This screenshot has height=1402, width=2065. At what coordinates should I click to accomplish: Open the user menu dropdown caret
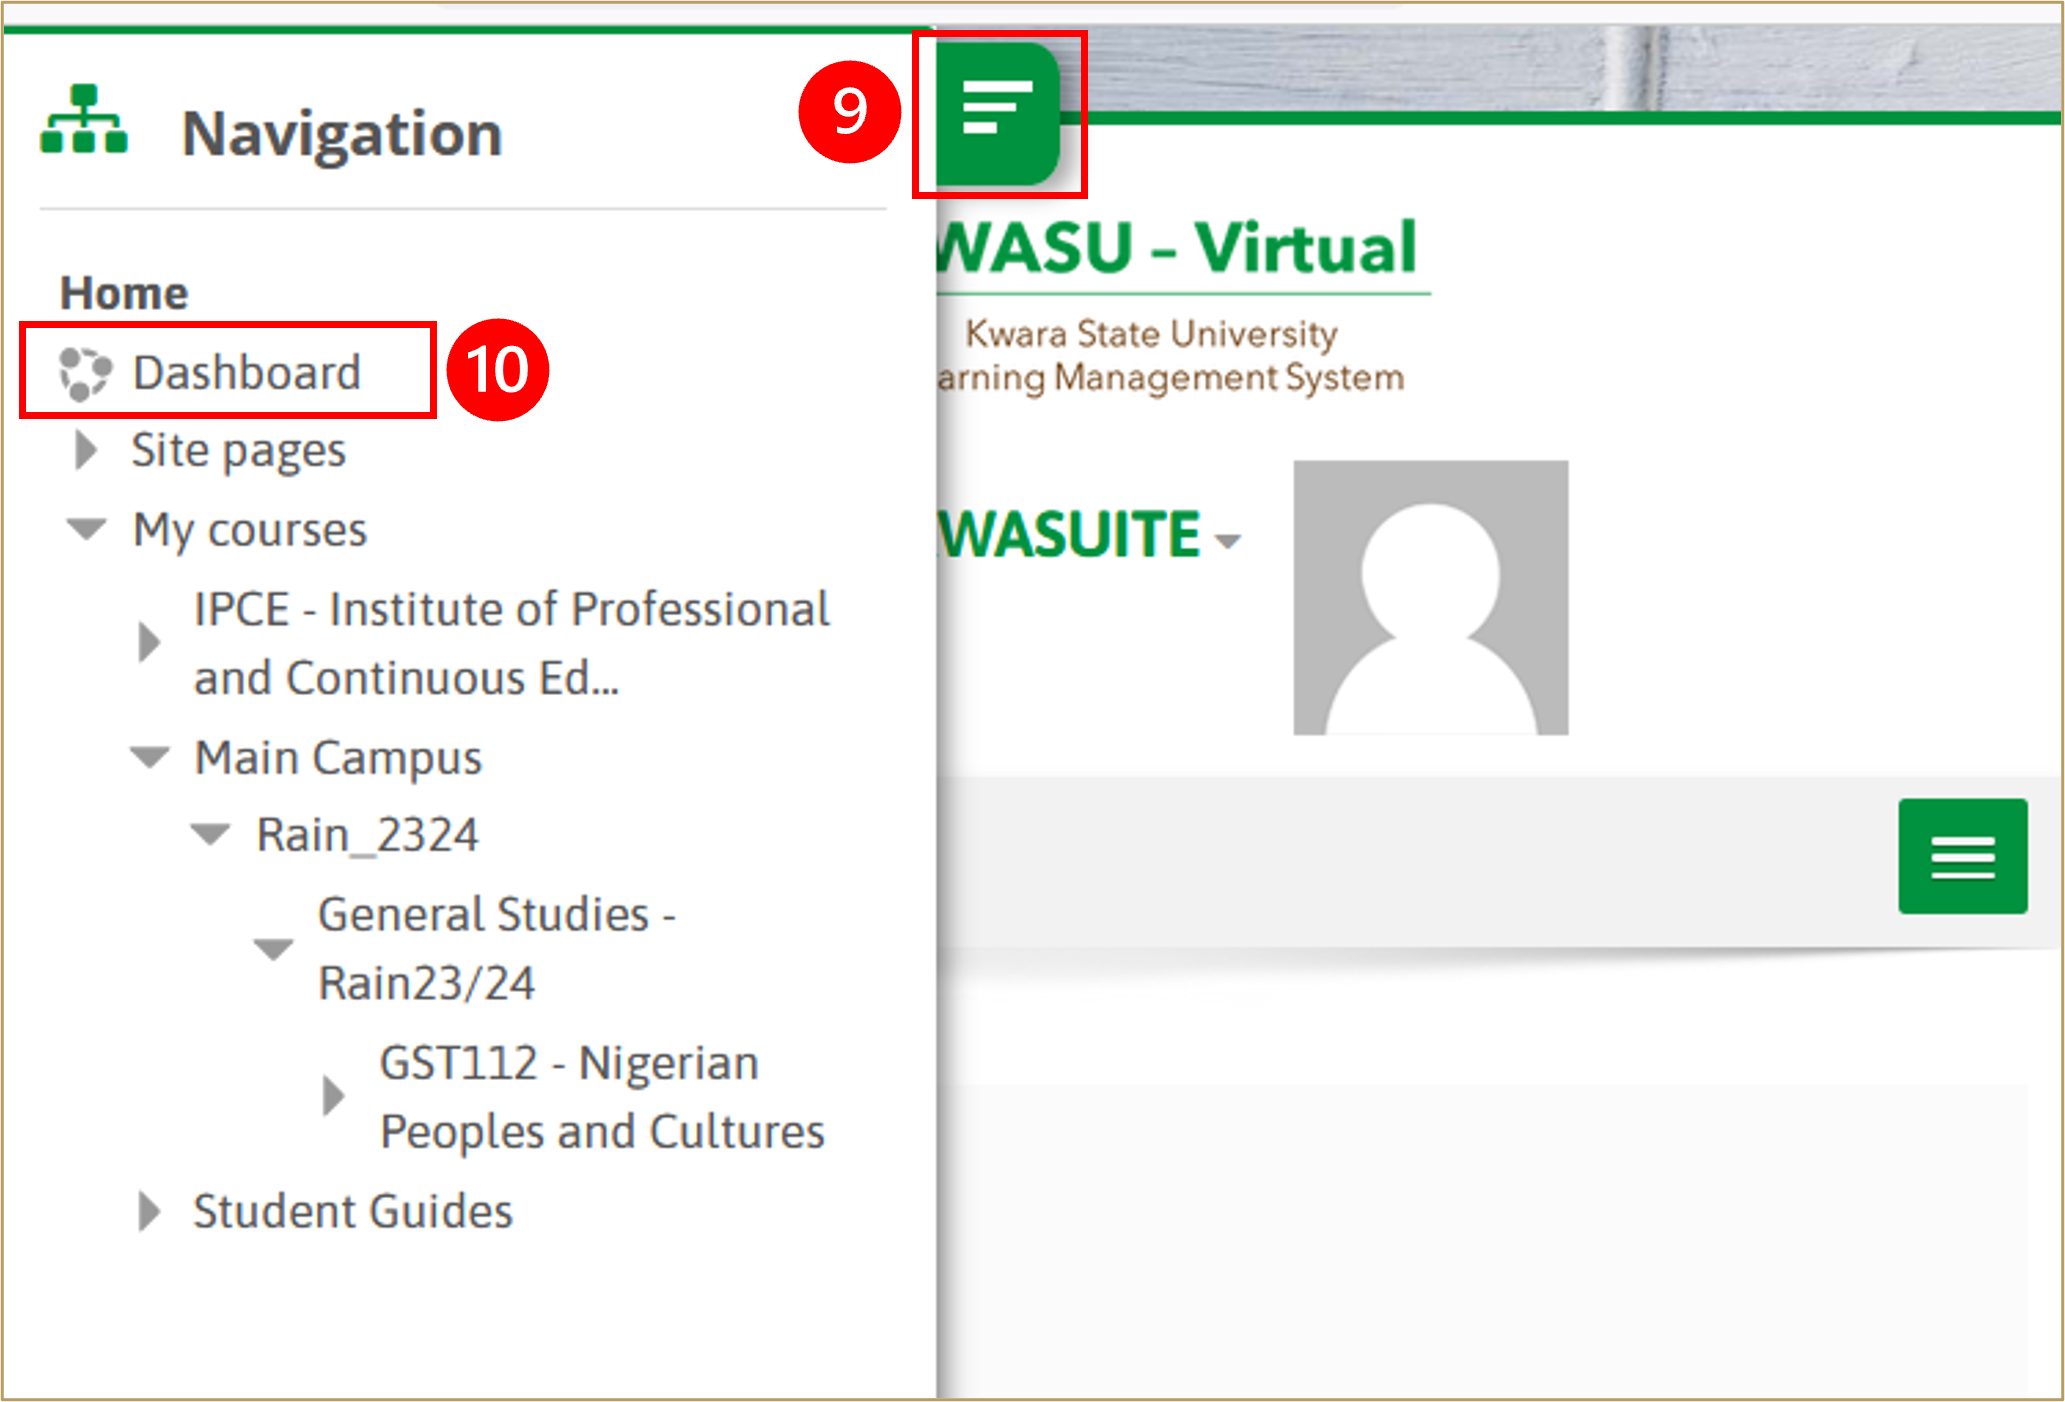(x=1228, y=541)
